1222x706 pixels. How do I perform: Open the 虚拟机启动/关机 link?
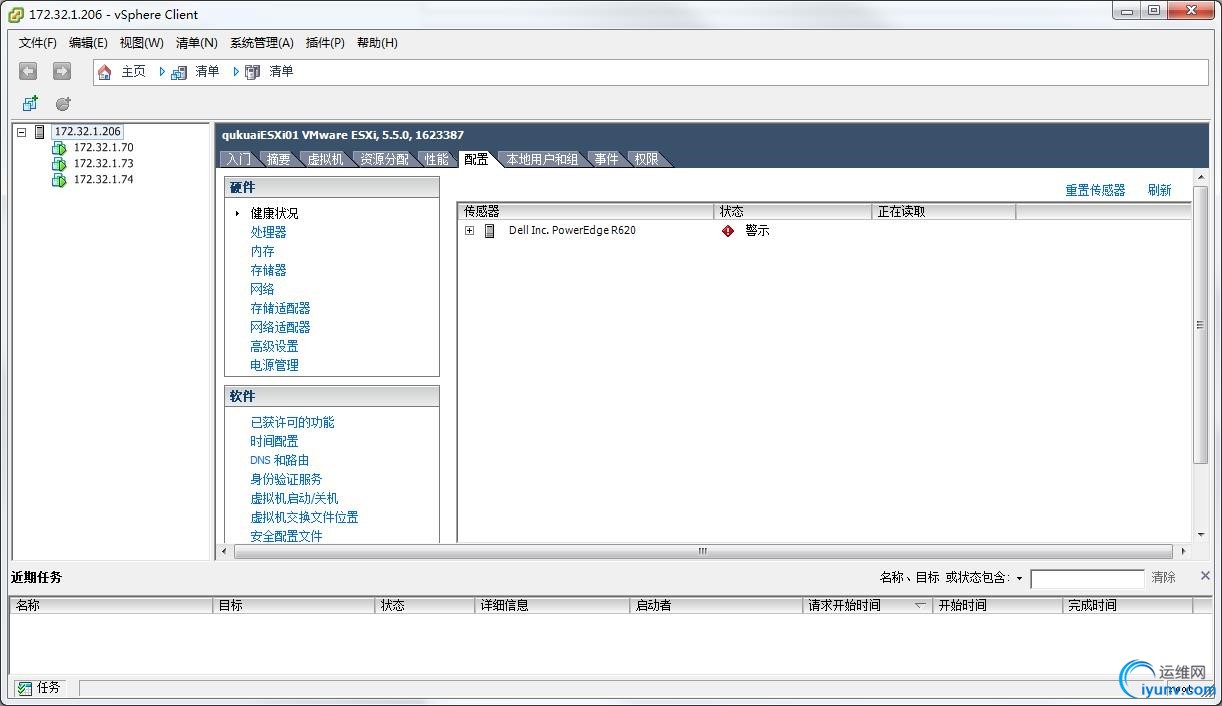coord(294,498)
